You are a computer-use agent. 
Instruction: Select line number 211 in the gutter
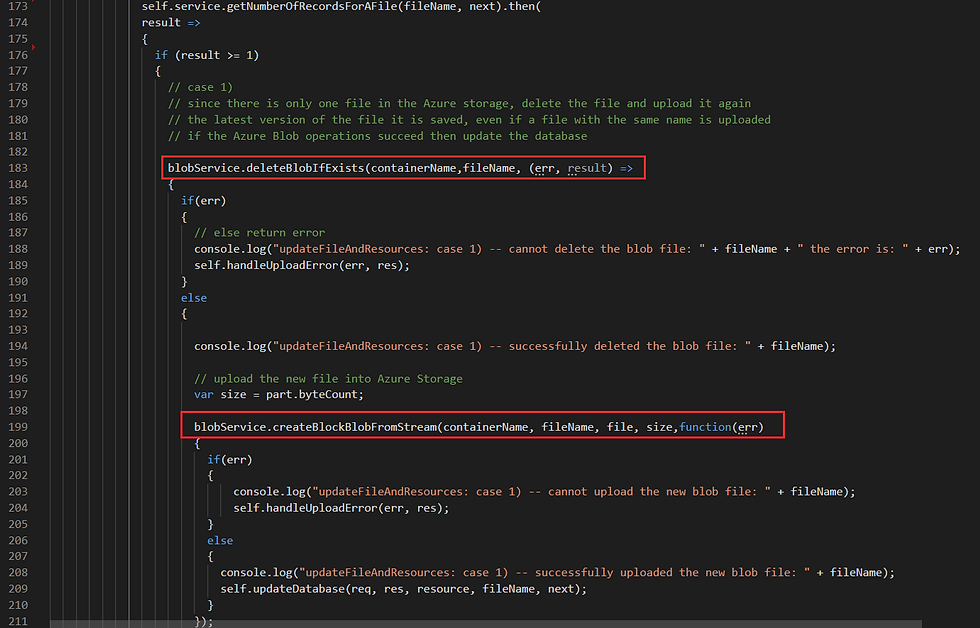click(x=18, y=621)
